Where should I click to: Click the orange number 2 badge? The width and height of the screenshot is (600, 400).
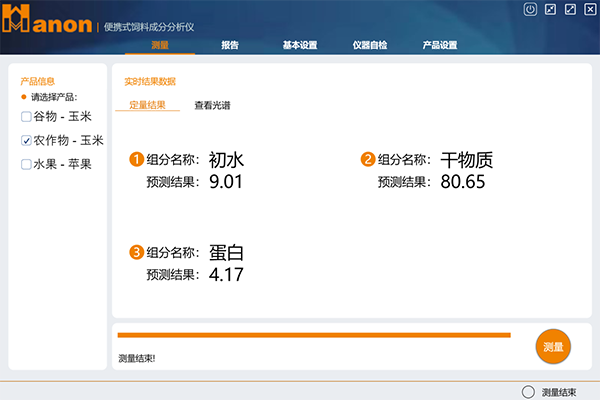[x=368, y=159]
